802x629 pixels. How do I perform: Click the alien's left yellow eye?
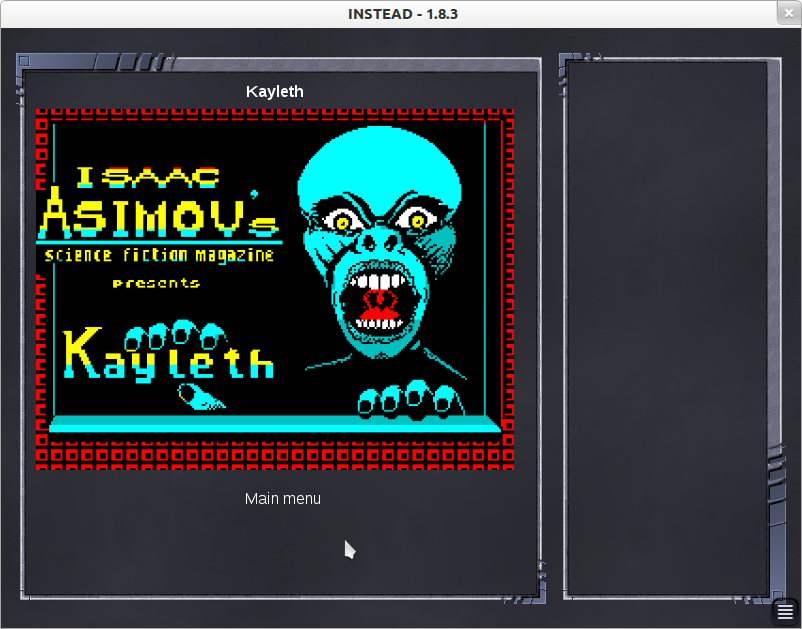tap(342, 222)
